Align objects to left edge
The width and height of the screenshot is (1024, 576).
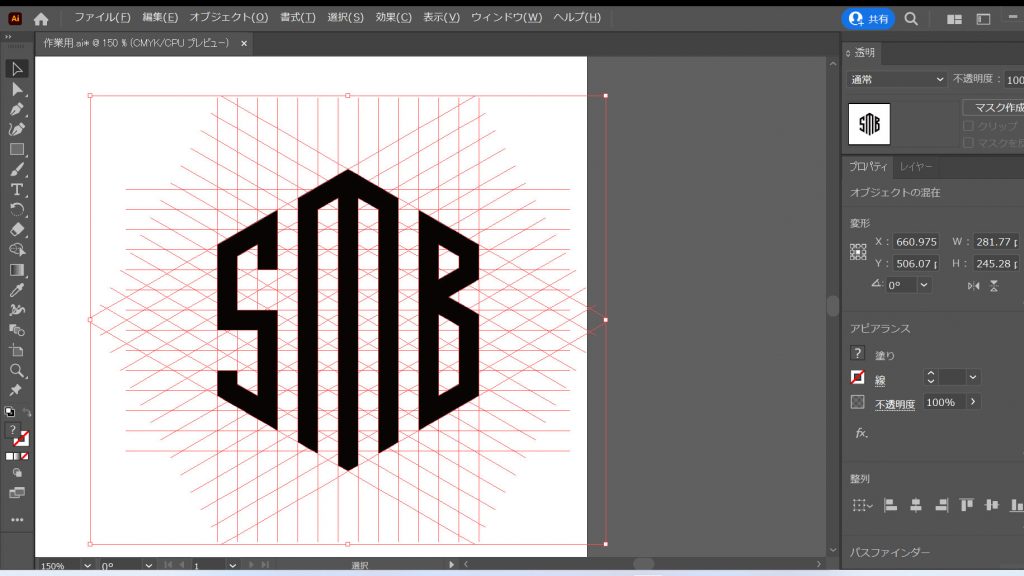[x=890, y=505]
